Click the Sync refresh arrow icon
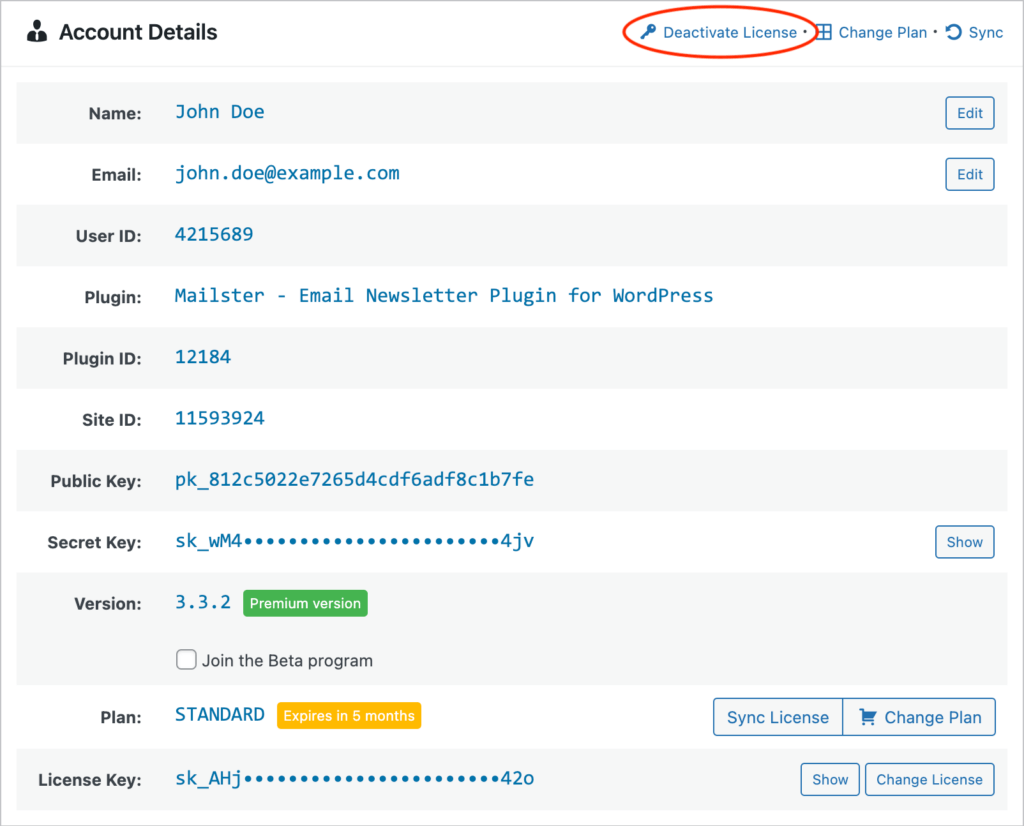Viewport: 1024px width, 826px height. (954, 33)
